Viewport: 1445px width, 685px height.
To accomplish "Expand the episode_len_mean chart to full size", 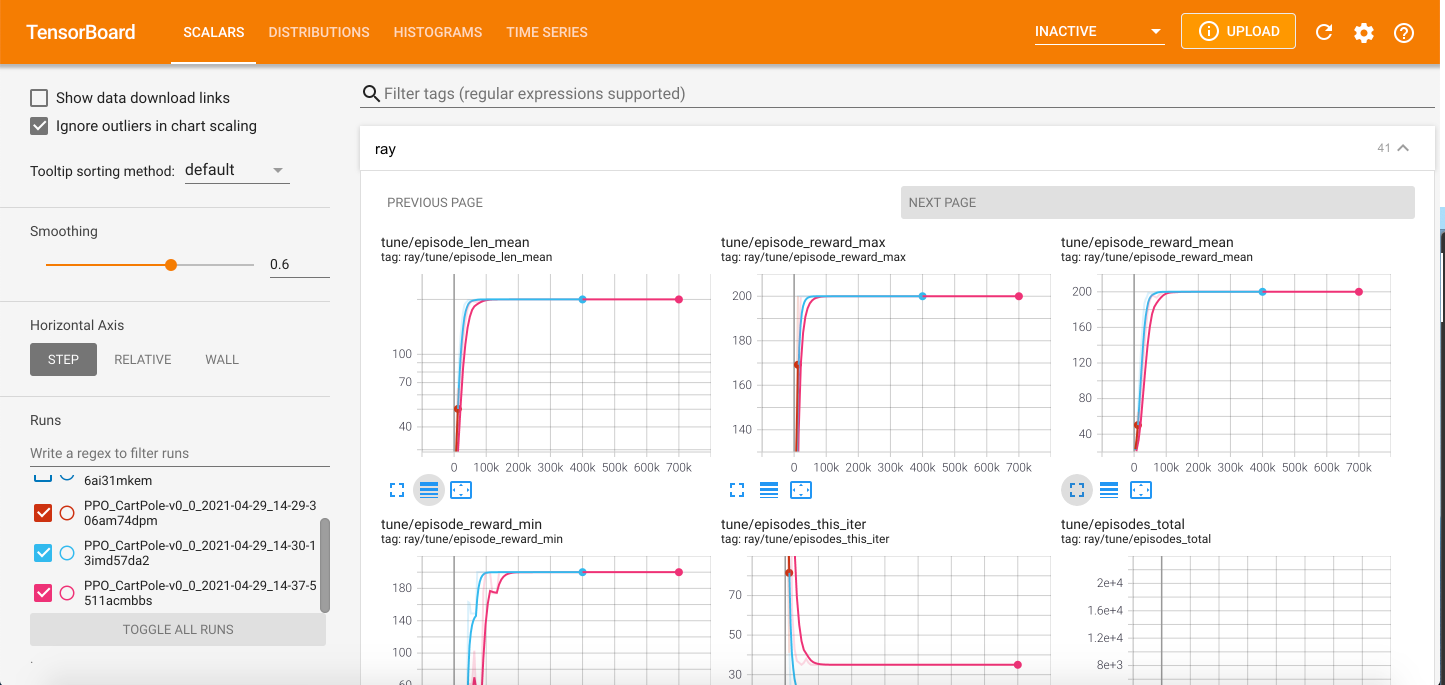I will [x=397, y=490].
